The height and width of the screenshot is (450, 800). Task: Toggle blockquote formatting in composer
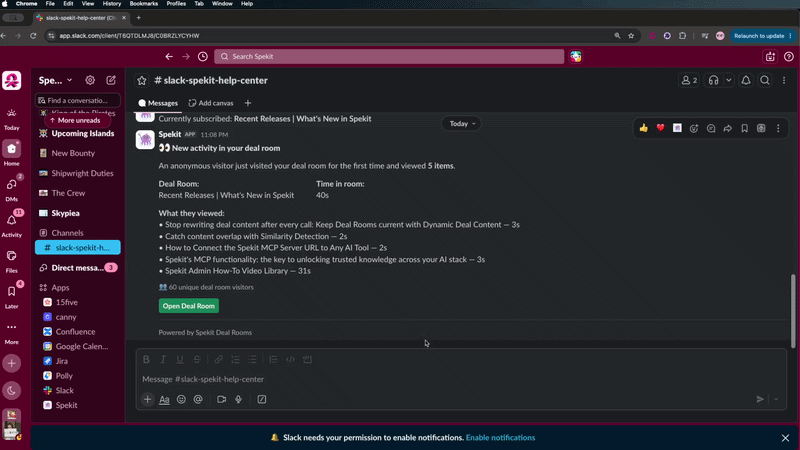tap(273, 360)
